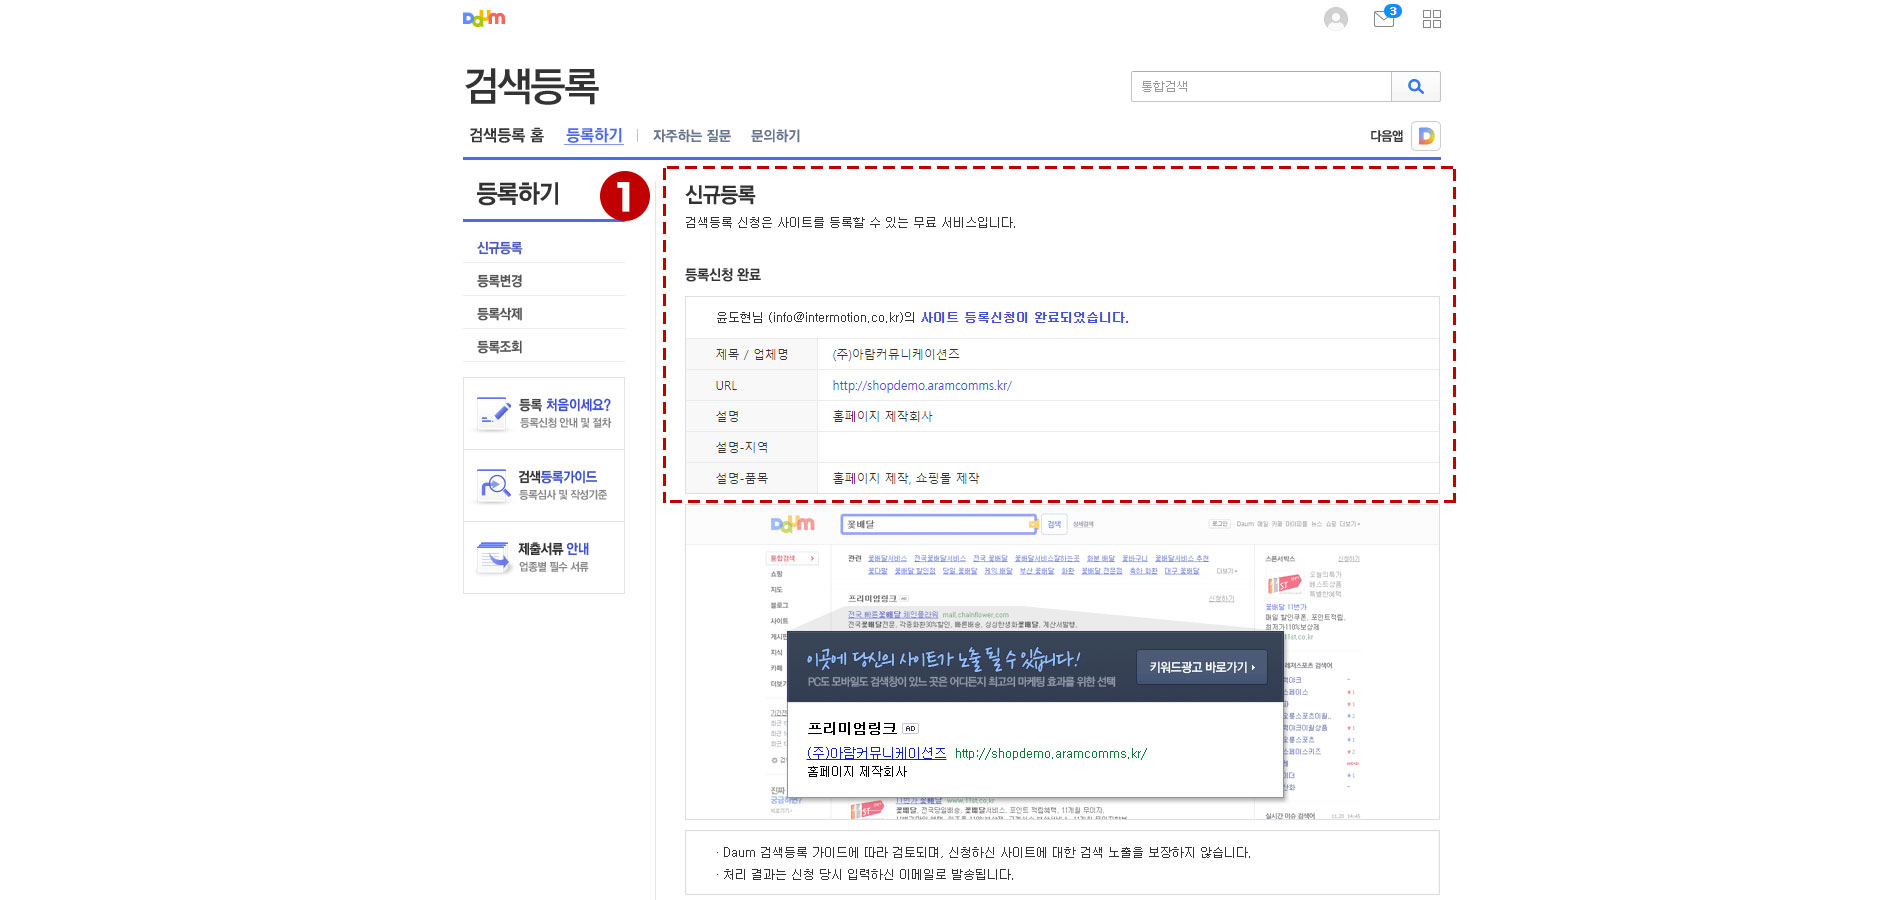1900x900 pixels.
Task: Click the 프리미엄링크 preview heading
Action: (x=852, y=728)
